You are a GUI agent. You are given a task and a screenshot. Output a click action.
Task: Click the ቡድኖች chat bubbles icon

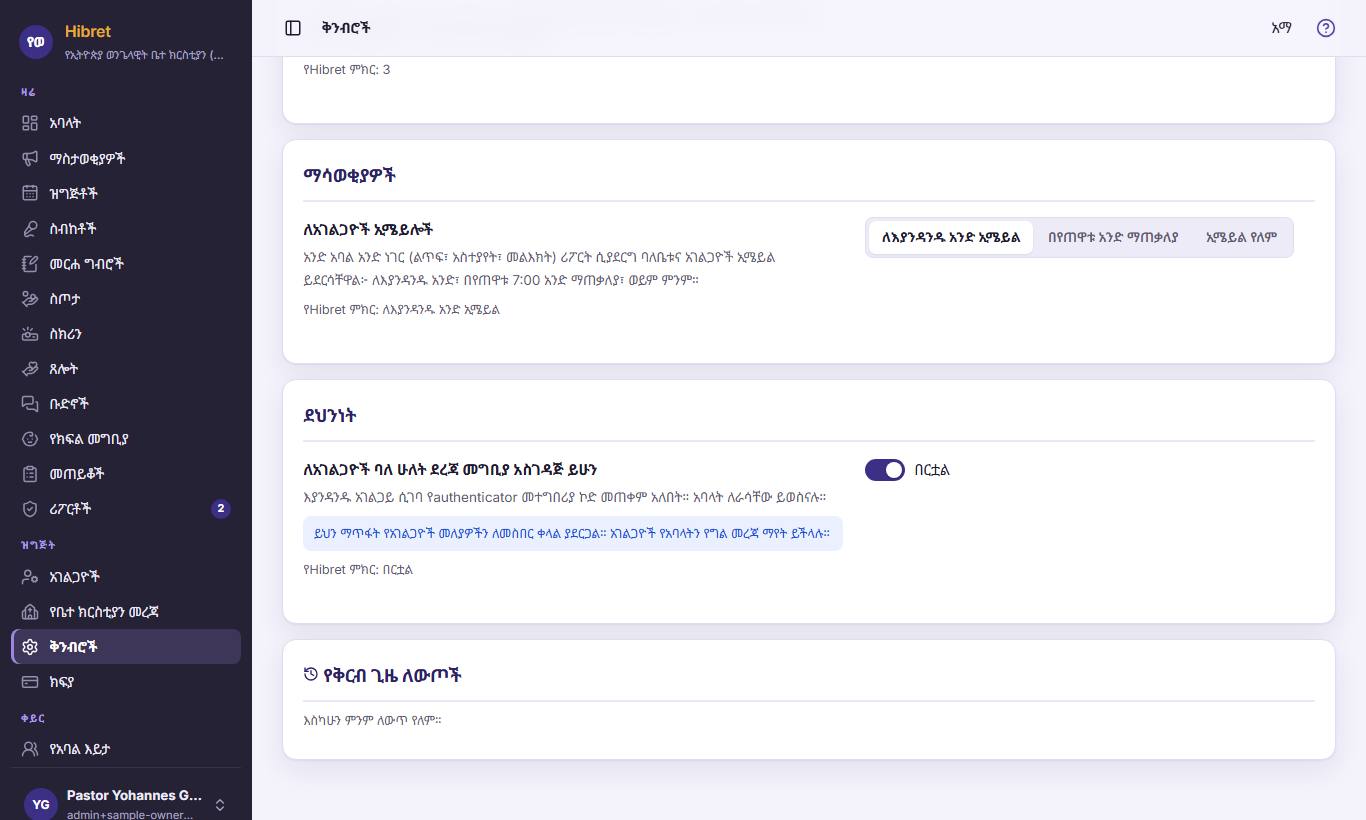point(30,403)
